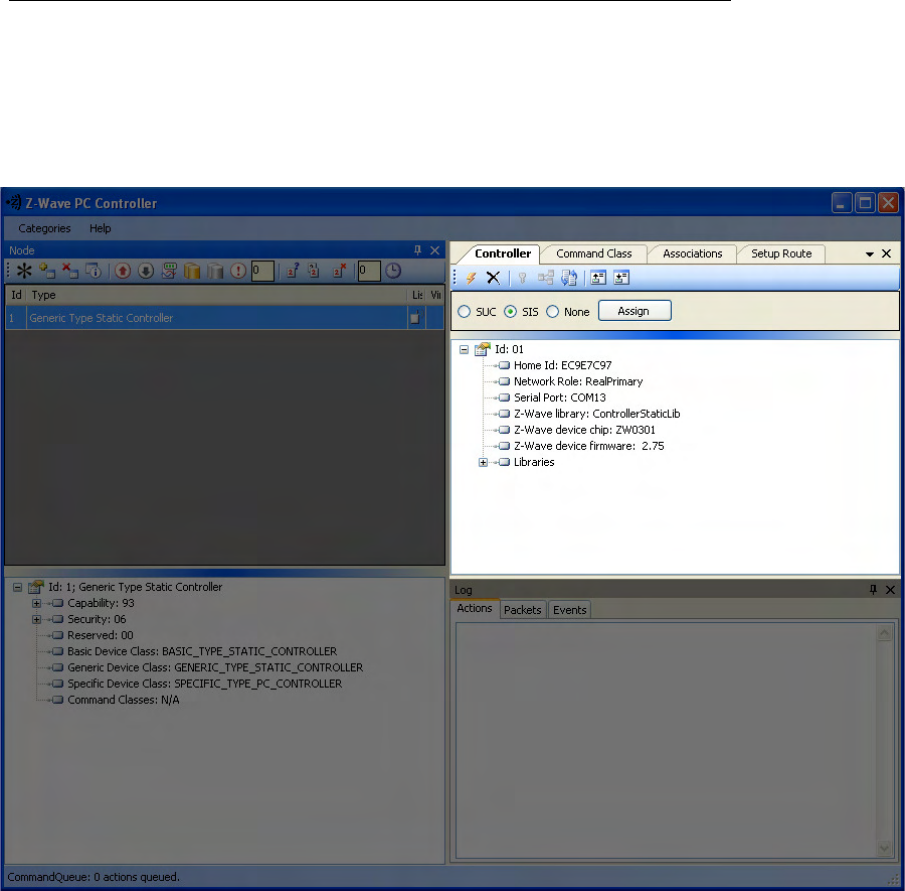This screenshot has height=891, width=905.
Task: Click the node info icon
Action: 94,271
